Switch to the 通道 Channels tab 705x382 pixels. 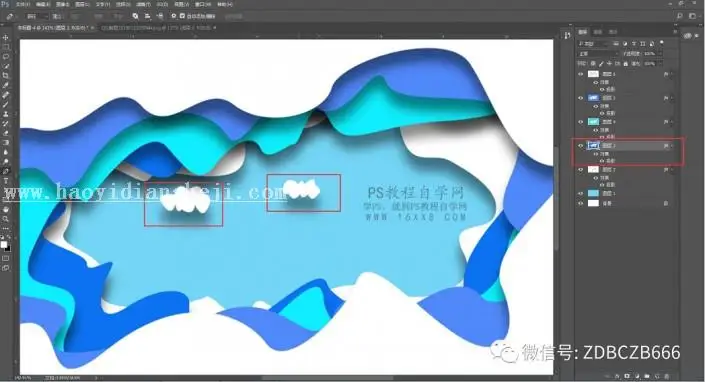598,32
